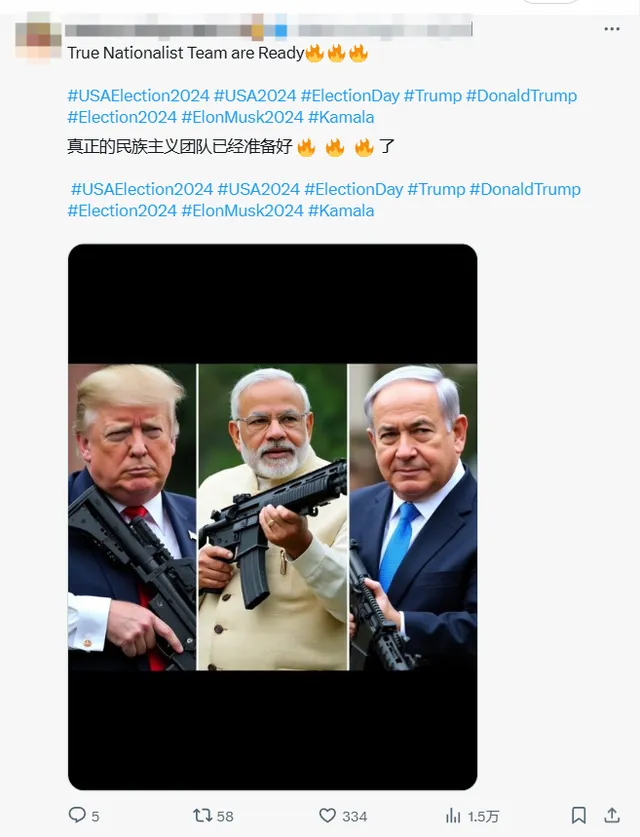Image resolution: width=640 pixels, height=837 pixels.
Task: Follow the first #USA2024 hashtag link
Action: click(255, 96)
